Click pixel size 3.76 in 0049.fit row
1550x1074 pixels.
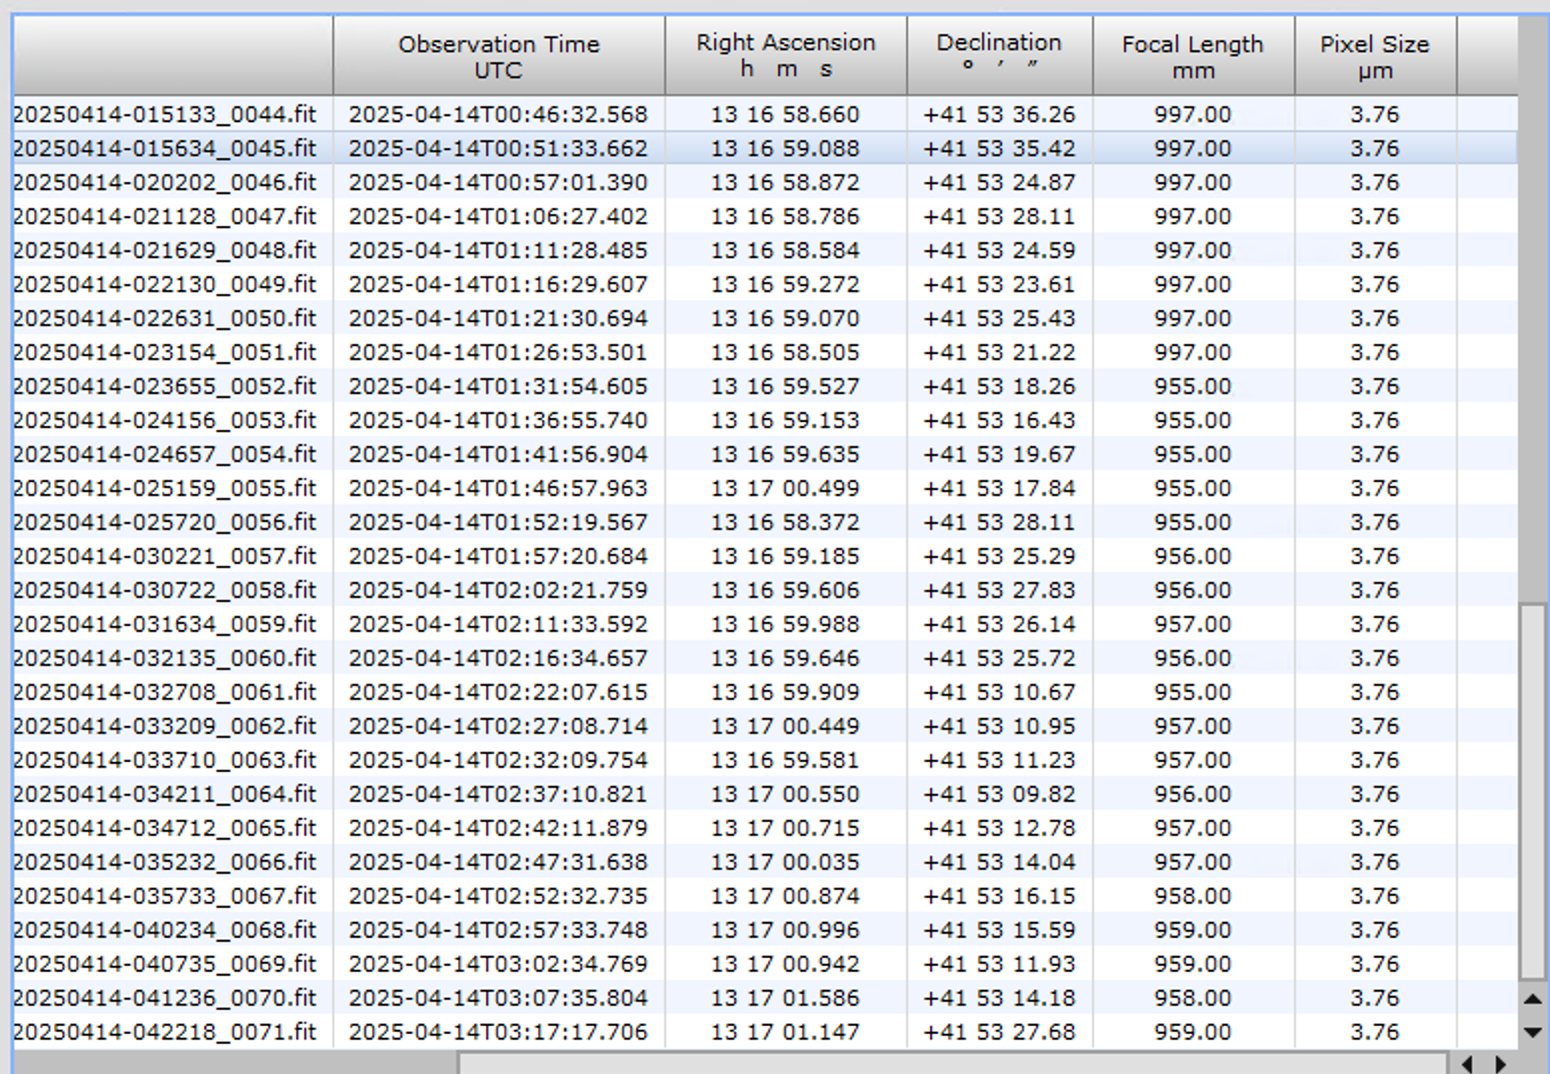click(1375, 284)
